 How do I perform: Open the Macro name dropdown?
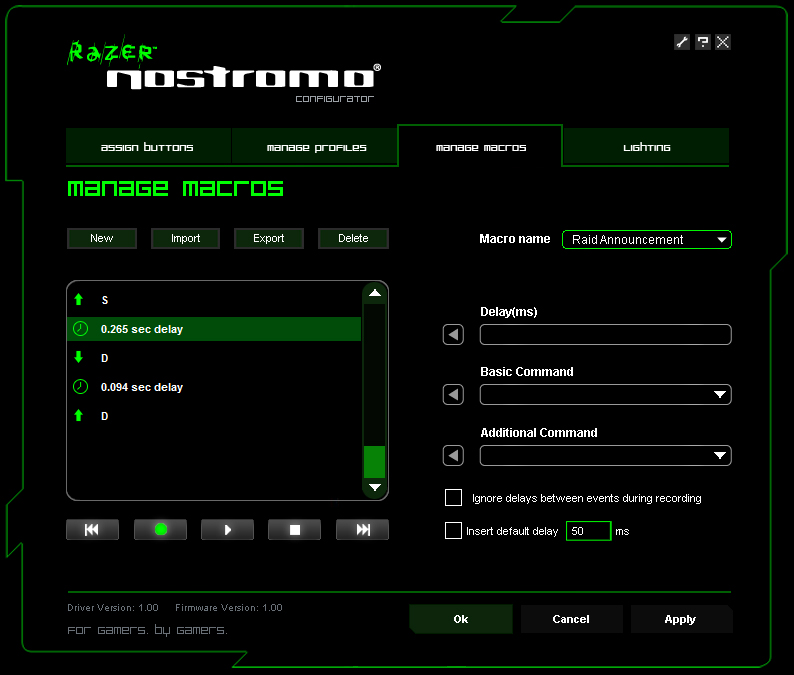click(647, 240)
